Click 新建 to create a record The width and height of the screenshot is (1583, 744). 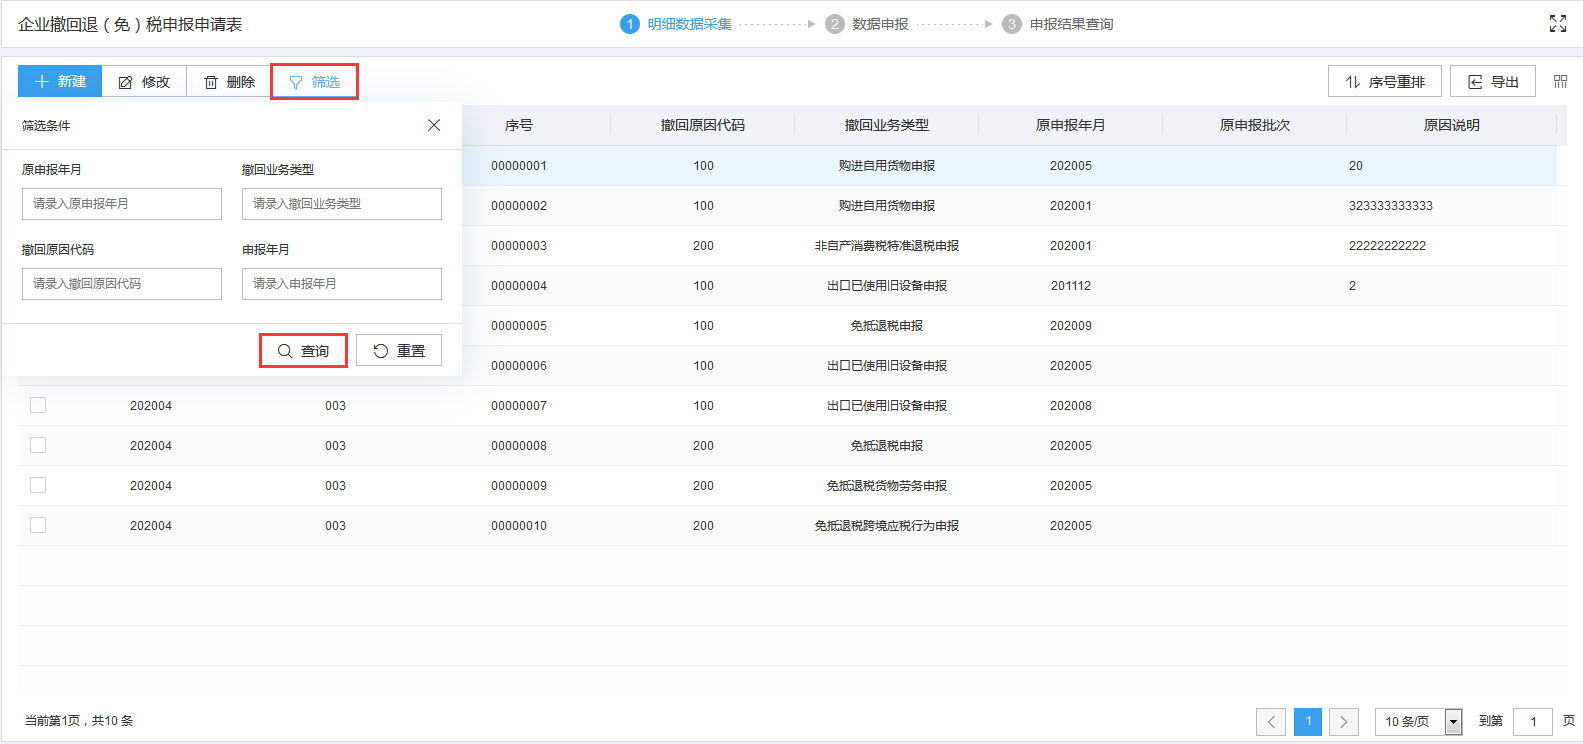pyautogui.click(x=60, y=82)
